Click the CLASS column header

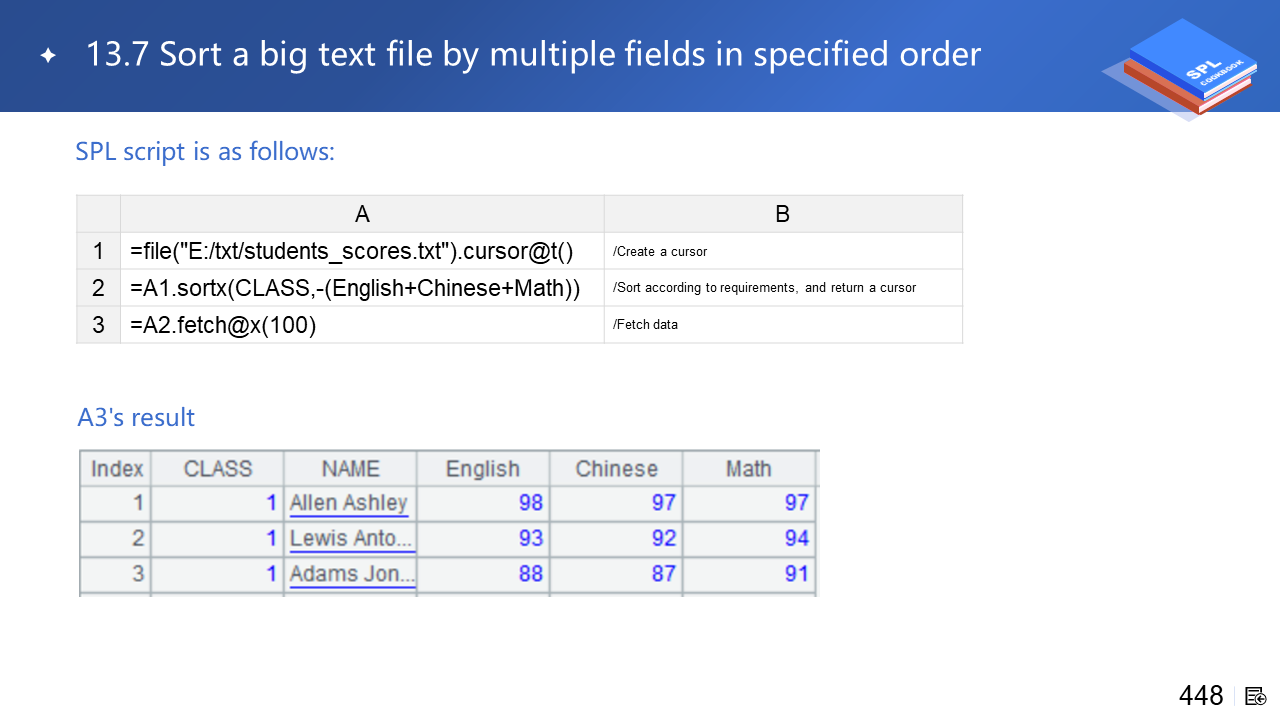point(218,469)
